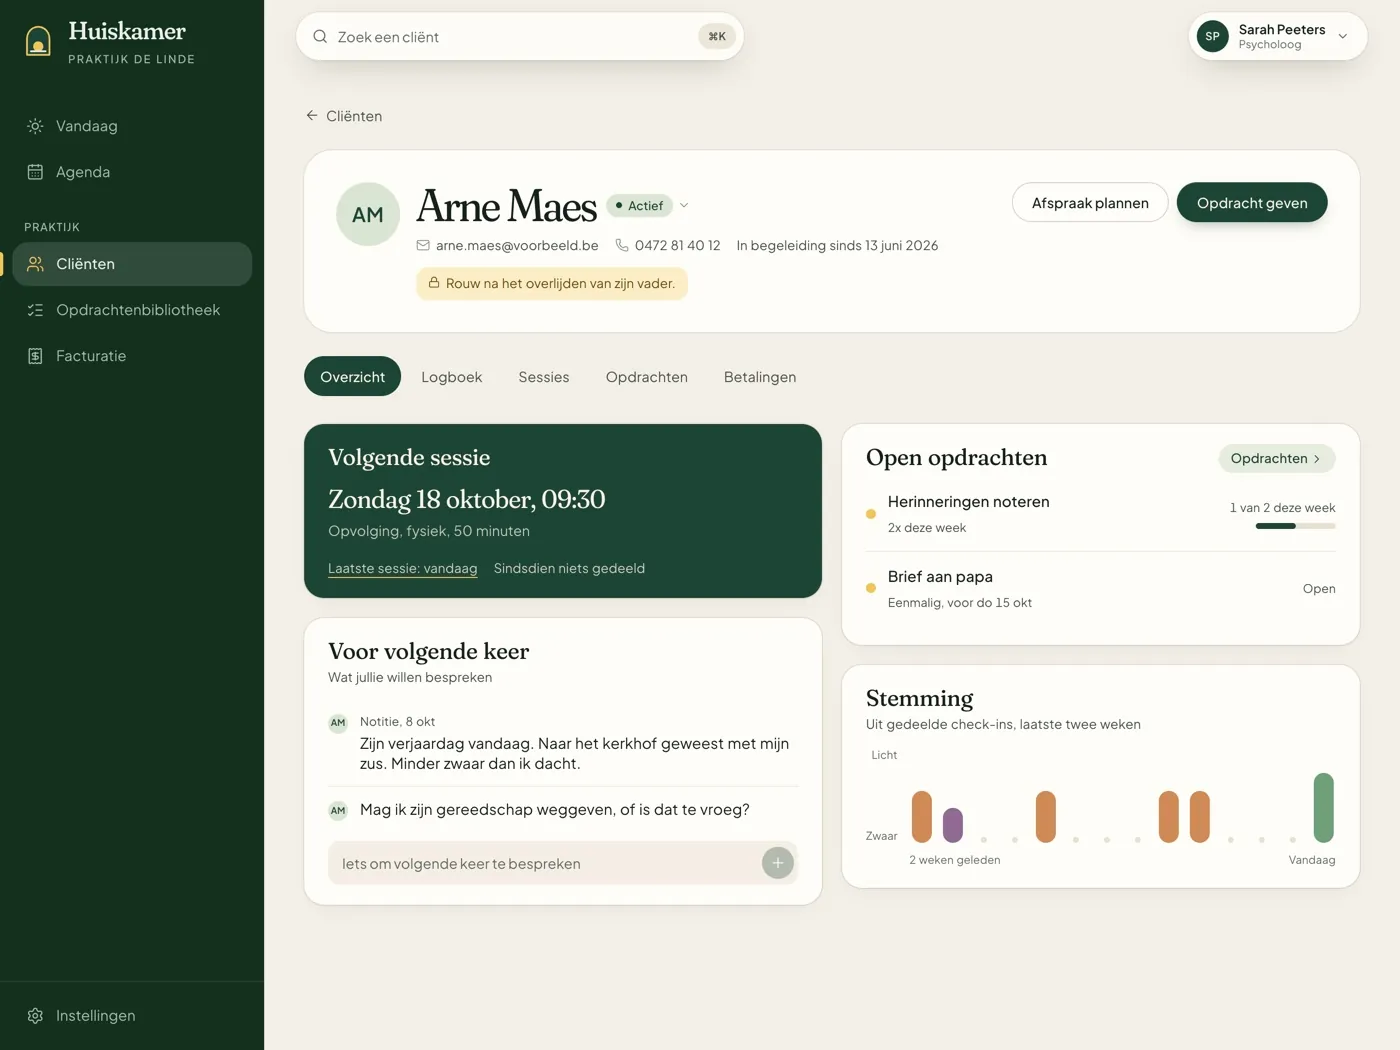Screen dimensions: 1400x1050
Task: Open the 'Herinneringen noteren' assignment
Action: [x=1101, y=514]
